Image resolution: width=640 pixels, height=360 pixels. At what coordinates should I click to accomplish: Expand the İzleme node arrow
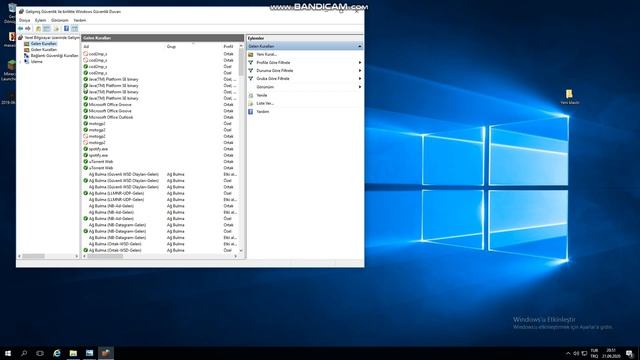20,62
